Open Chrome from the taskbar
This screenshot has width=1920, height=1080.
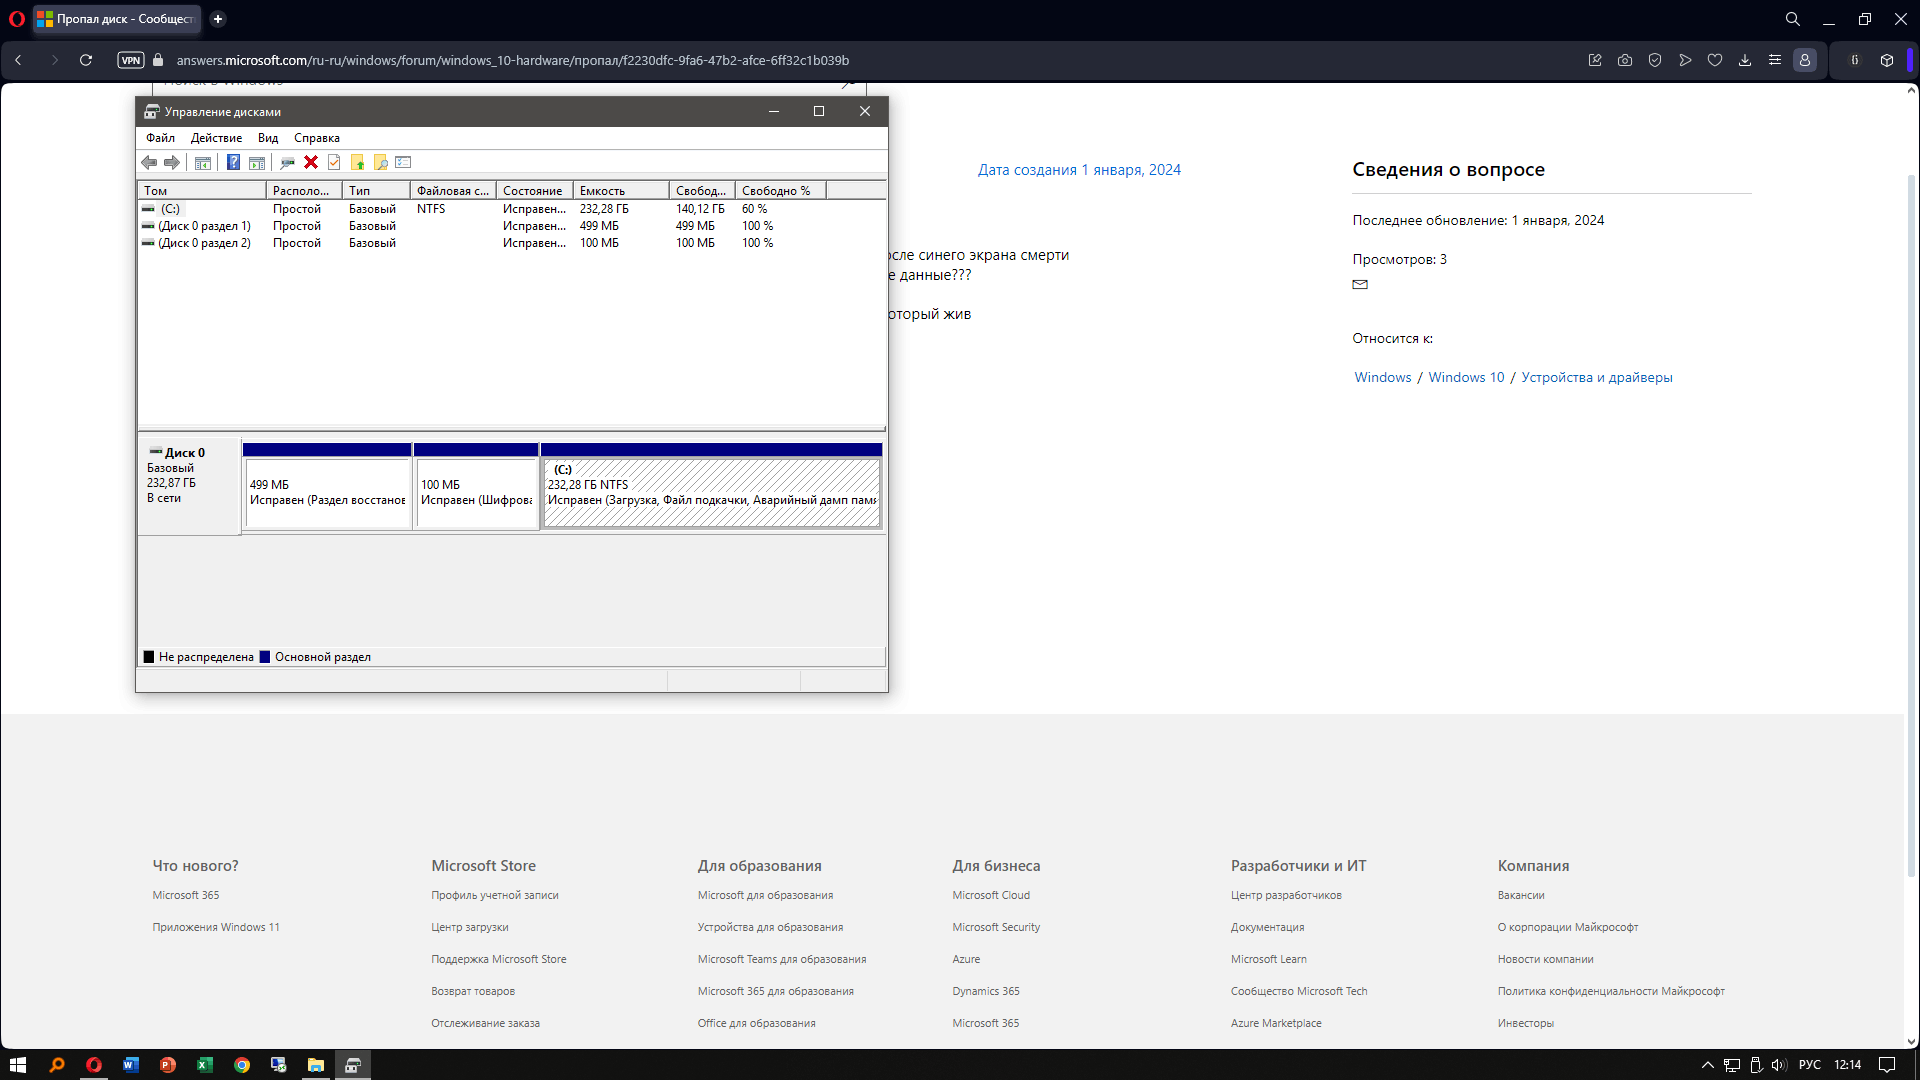242,1065
